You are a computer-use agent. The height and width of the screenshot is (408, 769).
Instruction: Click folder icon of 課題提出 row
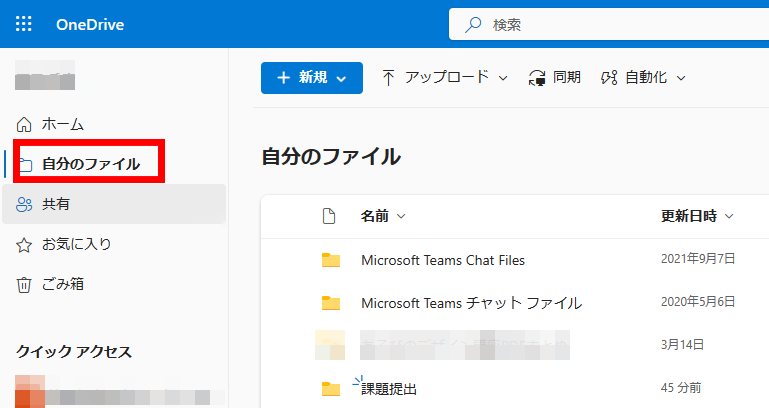[x=331, y=389]
